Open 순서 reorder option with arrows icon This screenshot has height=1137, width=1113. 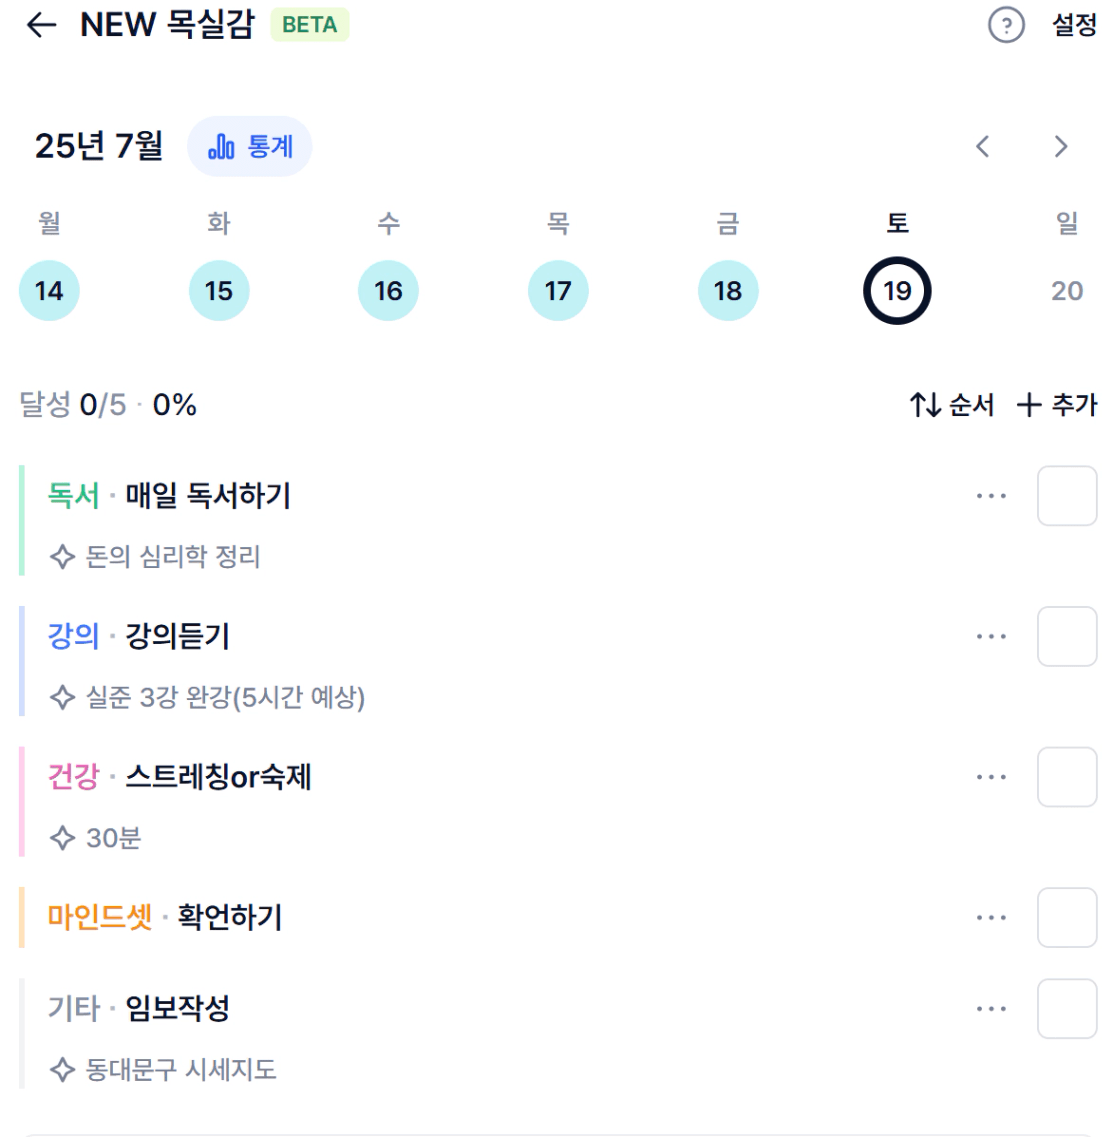[x=952, y=405]
